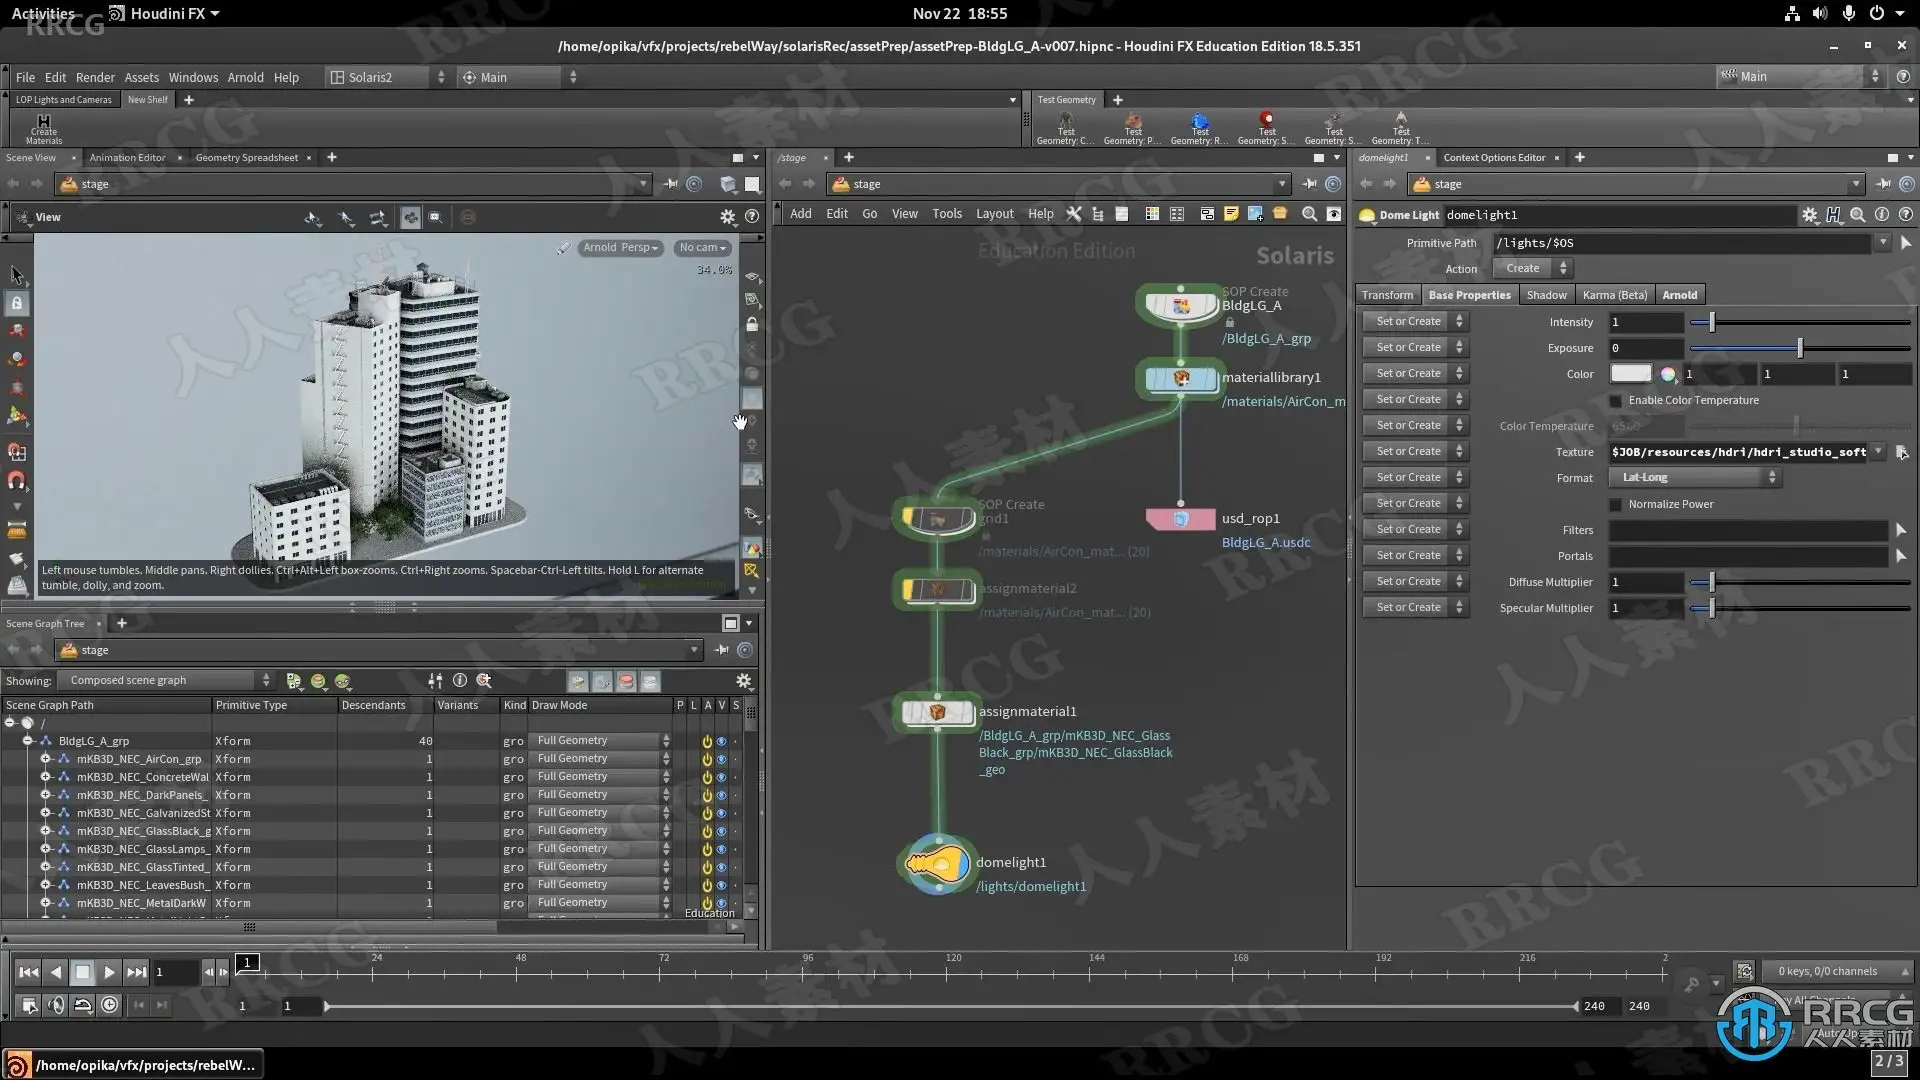Click the select arrow tool in viewport sidebar

[16, 275]
